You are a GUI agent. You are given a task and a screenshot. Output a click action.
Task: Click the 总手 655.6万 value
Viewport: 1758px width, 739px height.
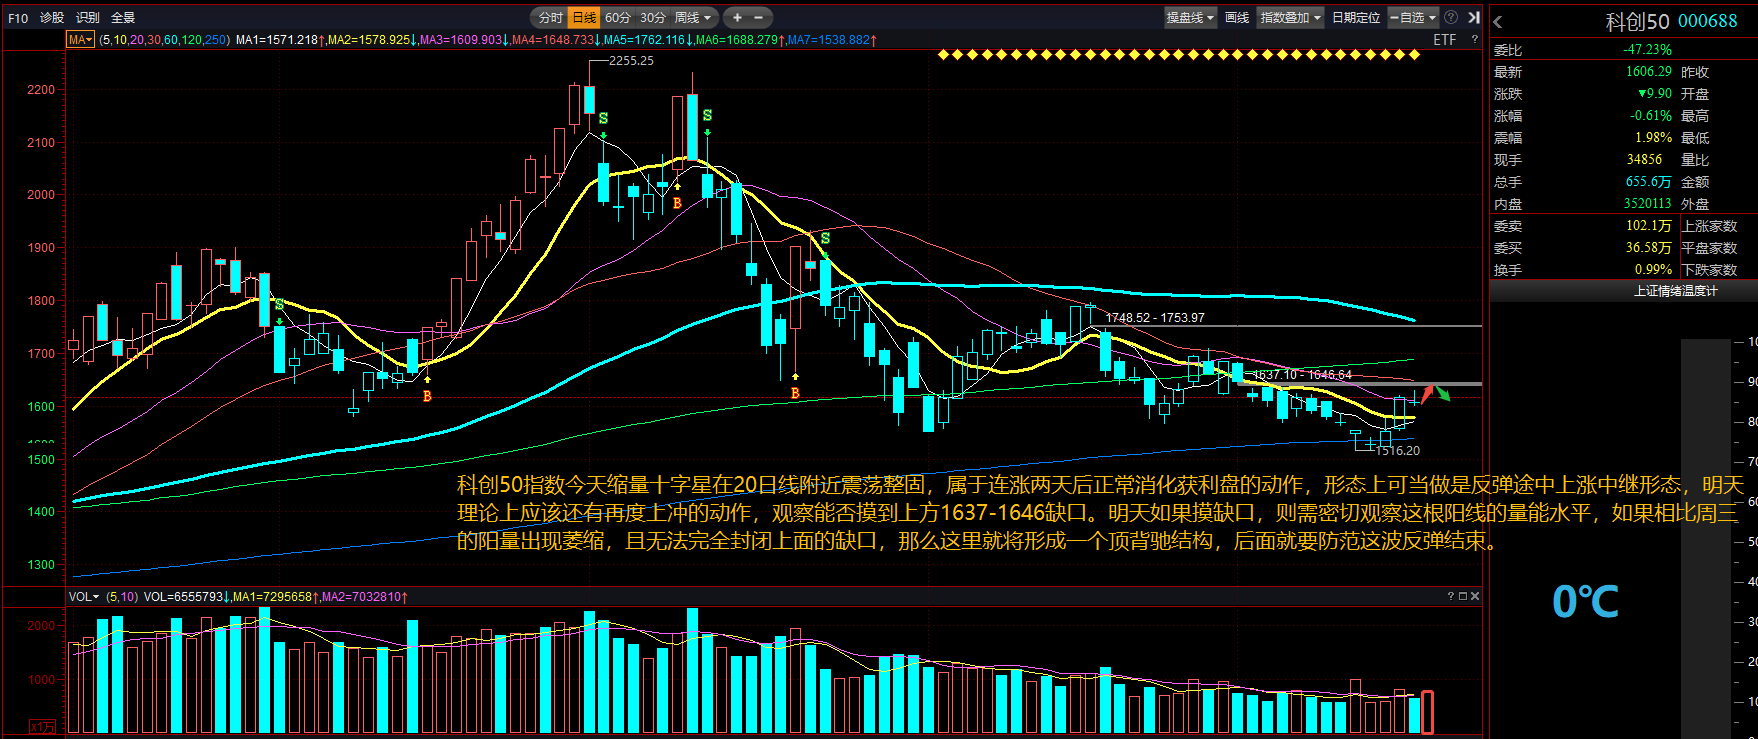coord(1649,182)
